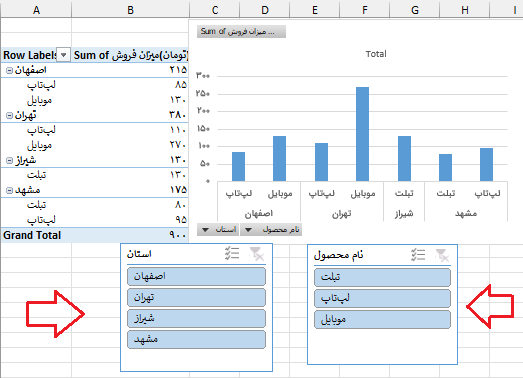
Task: Click the اصفهان لپ‌تاپ value ۸۵ cell
Action: pos(130,85)
